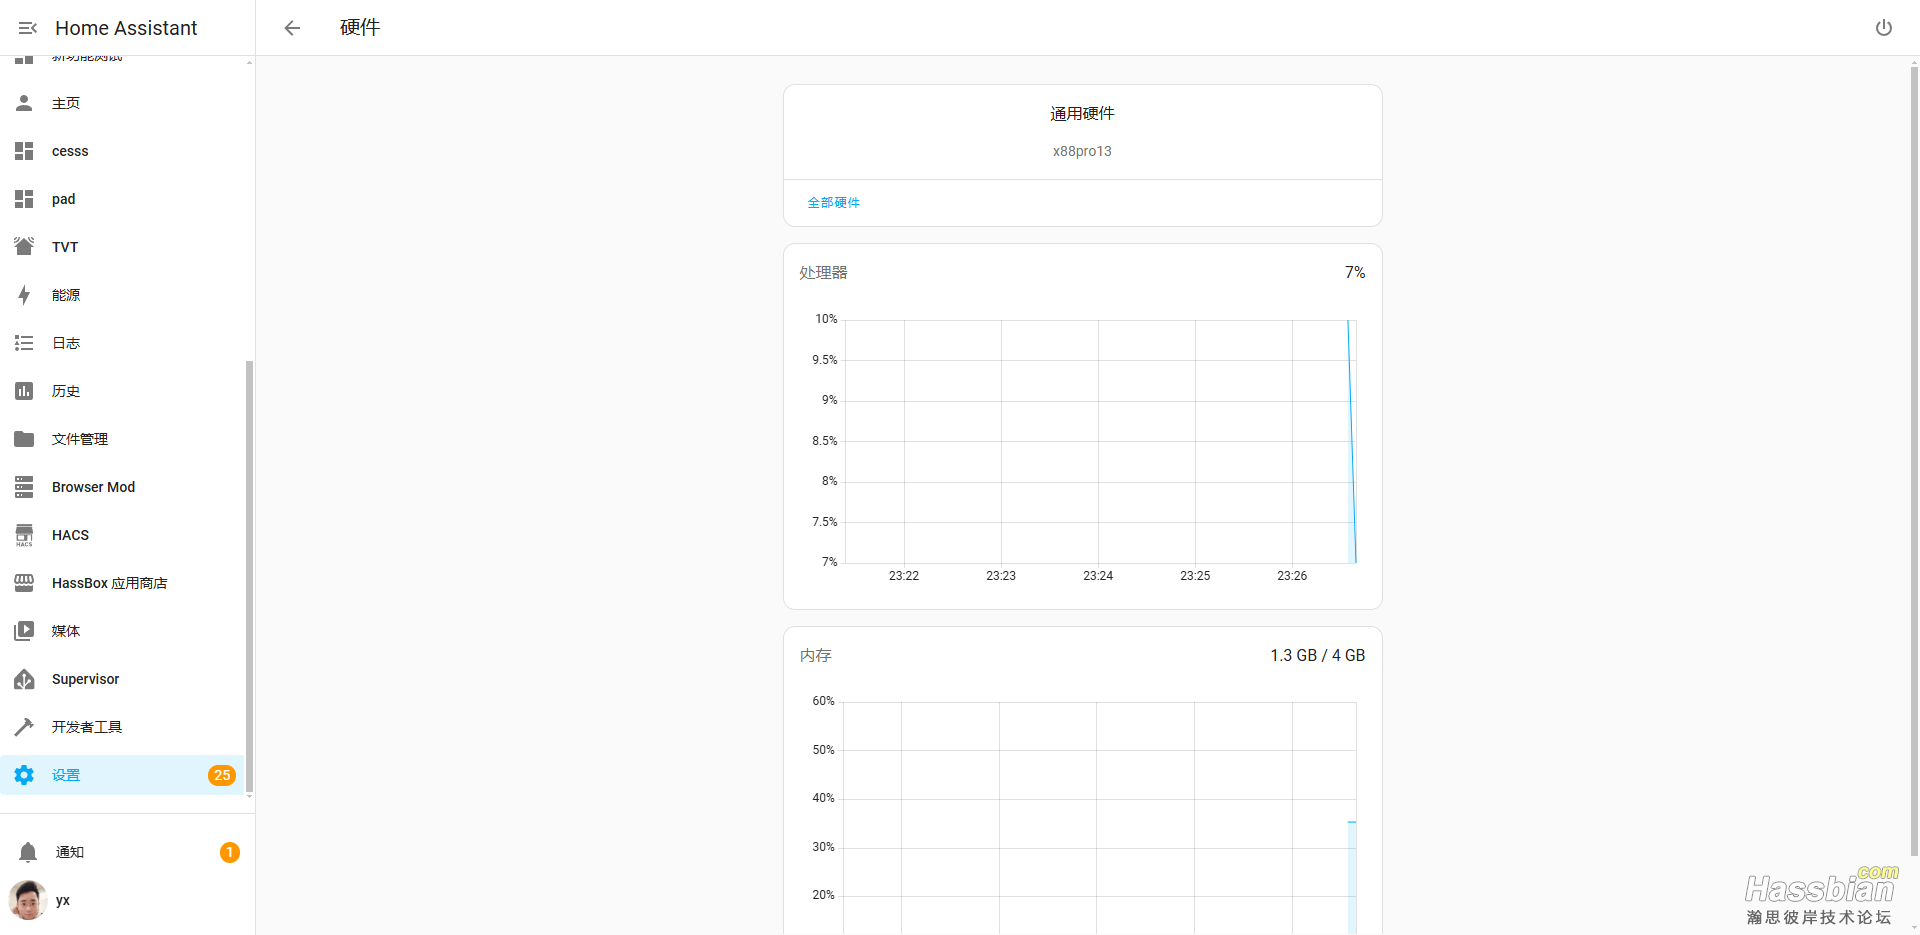Click the sidebar scrollbar
Screen dimensions: 1920x935
pyautogui.click(x=249, y=576)
